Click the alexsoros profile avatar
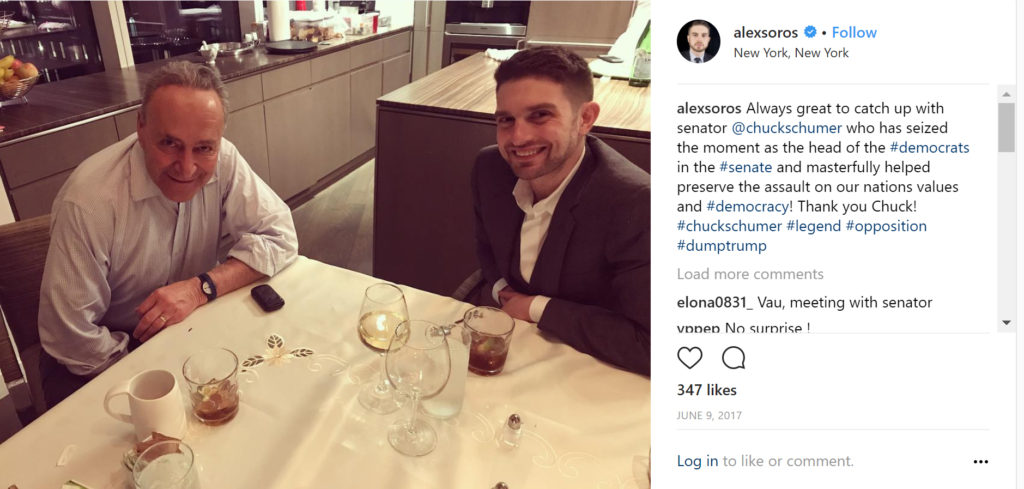This screenshot has height=489, width=1024. tap(698, 41)
